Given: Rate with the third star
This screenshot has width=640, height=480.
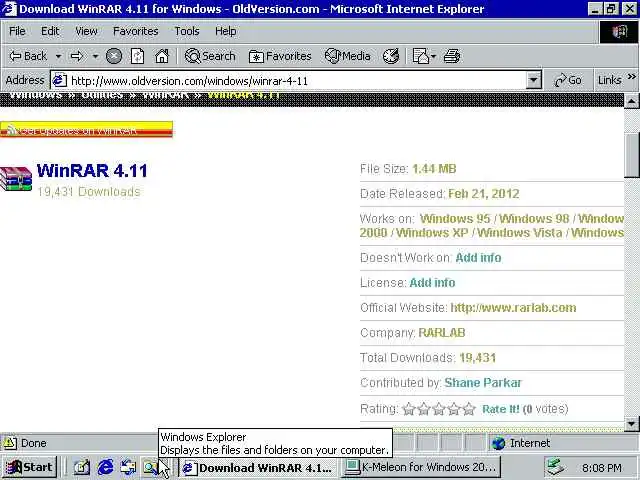Looking at the screenshot, I should tap(439, 409).
